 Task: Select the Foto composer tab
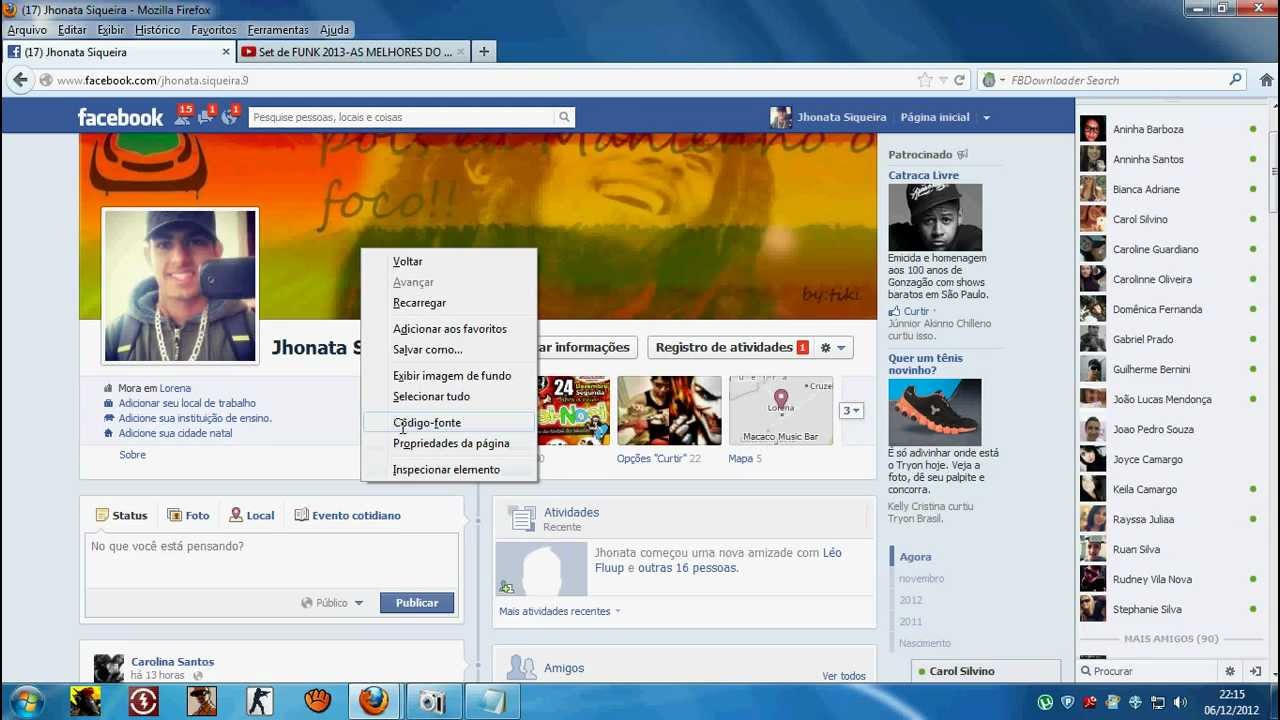(188, 515)
